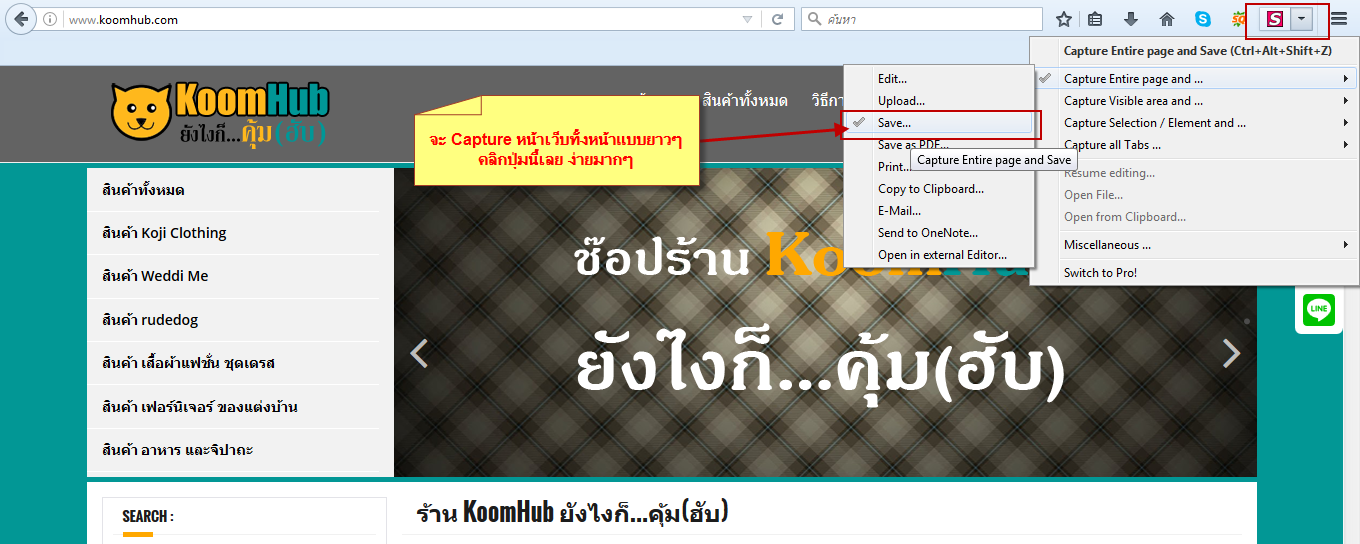Show the next banner slide arrow
Viewport: 1360px width, 544px height.
(1232, 353)
